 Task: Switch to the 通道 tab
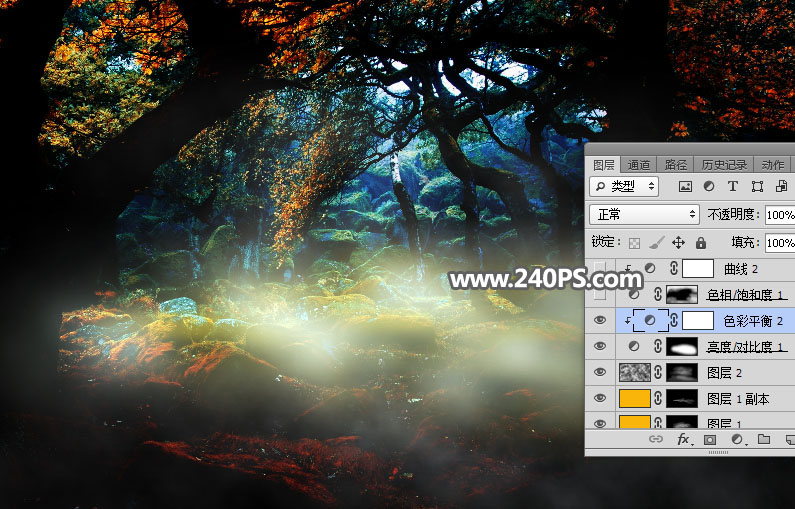pyautogui.click(x=638, y=165)
